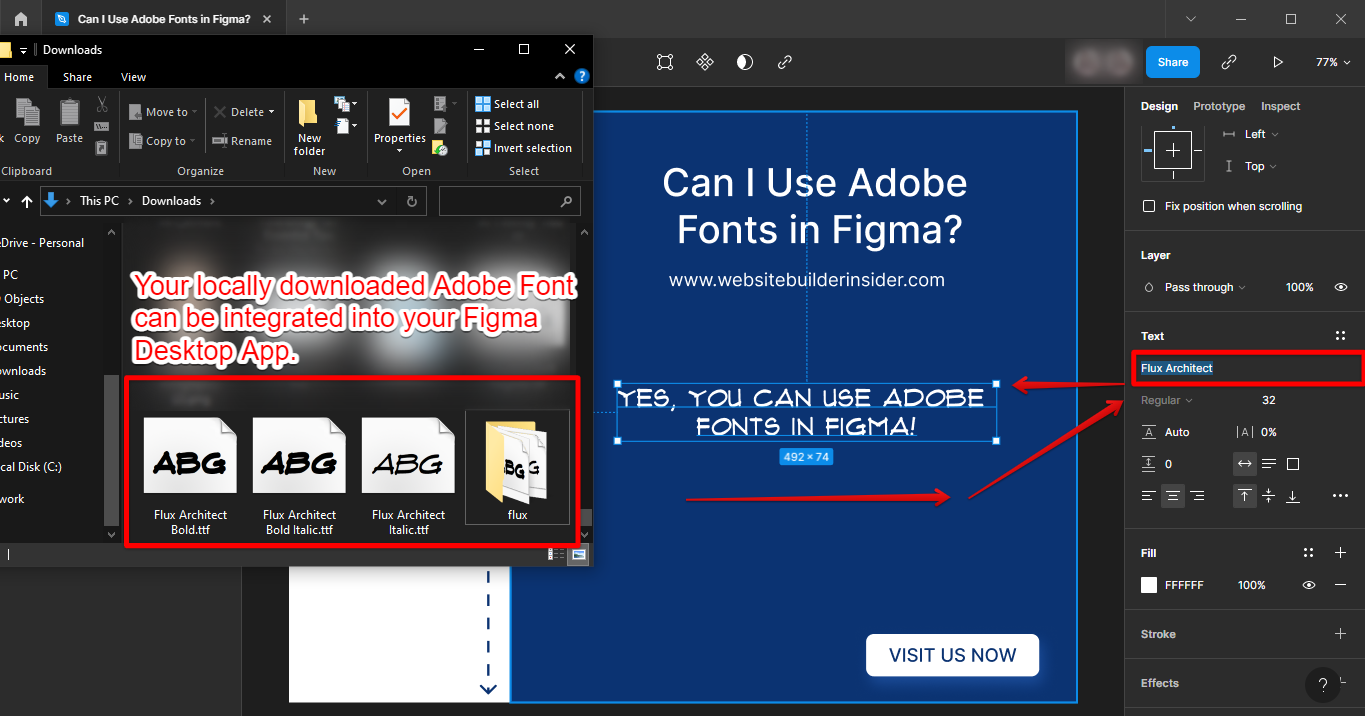
Task: Switch Explorer to large icons view
Action: pyautogui.click(x=579, y=554)
